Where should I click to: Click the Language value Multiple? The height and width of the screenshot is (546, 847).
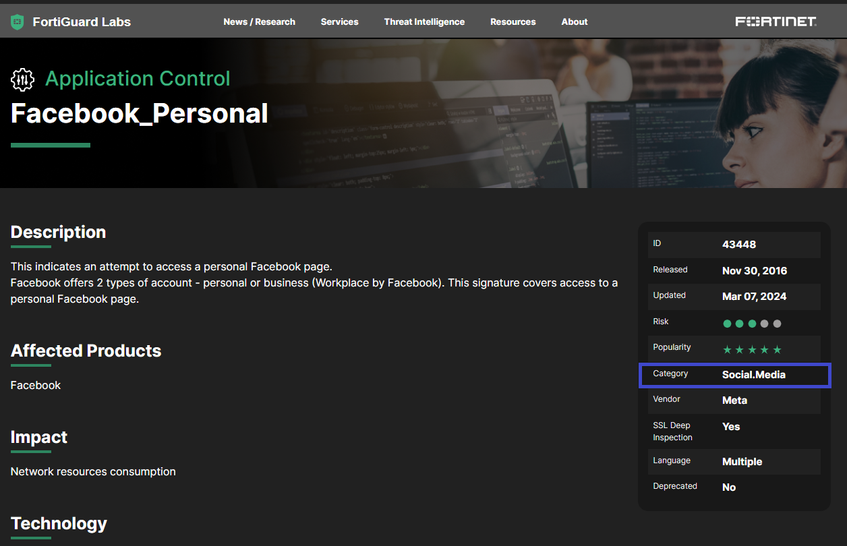coord(742,462)
